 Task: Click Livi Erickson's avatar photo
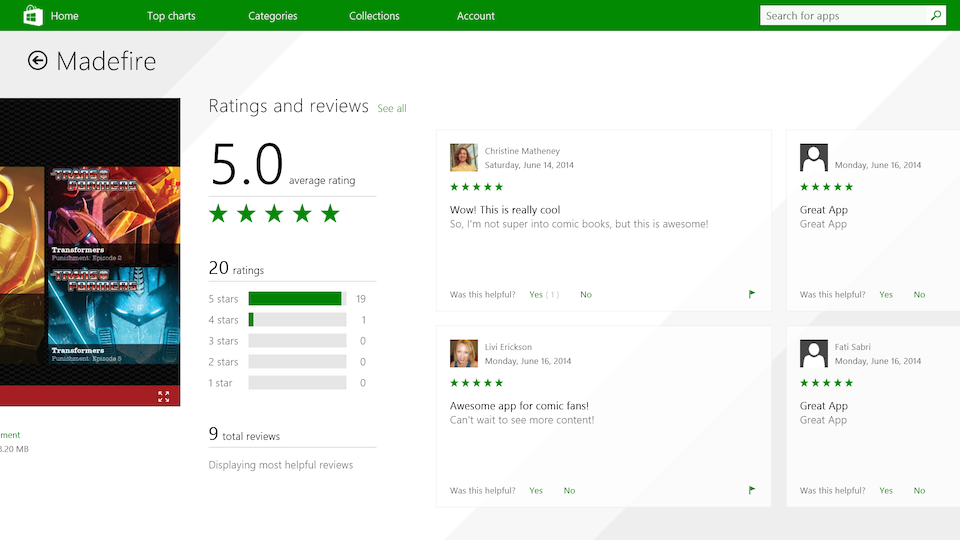click(x=464, y=354)
